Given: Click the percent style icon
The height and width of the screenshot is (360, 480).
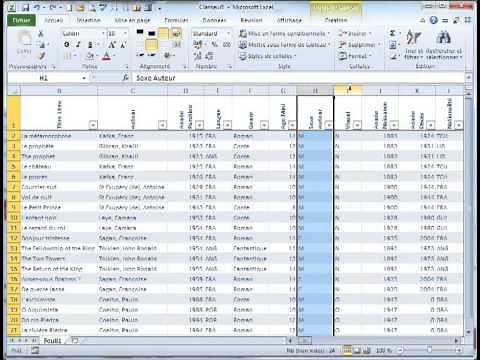Looking at the screenshot, I should pos(215,44).
